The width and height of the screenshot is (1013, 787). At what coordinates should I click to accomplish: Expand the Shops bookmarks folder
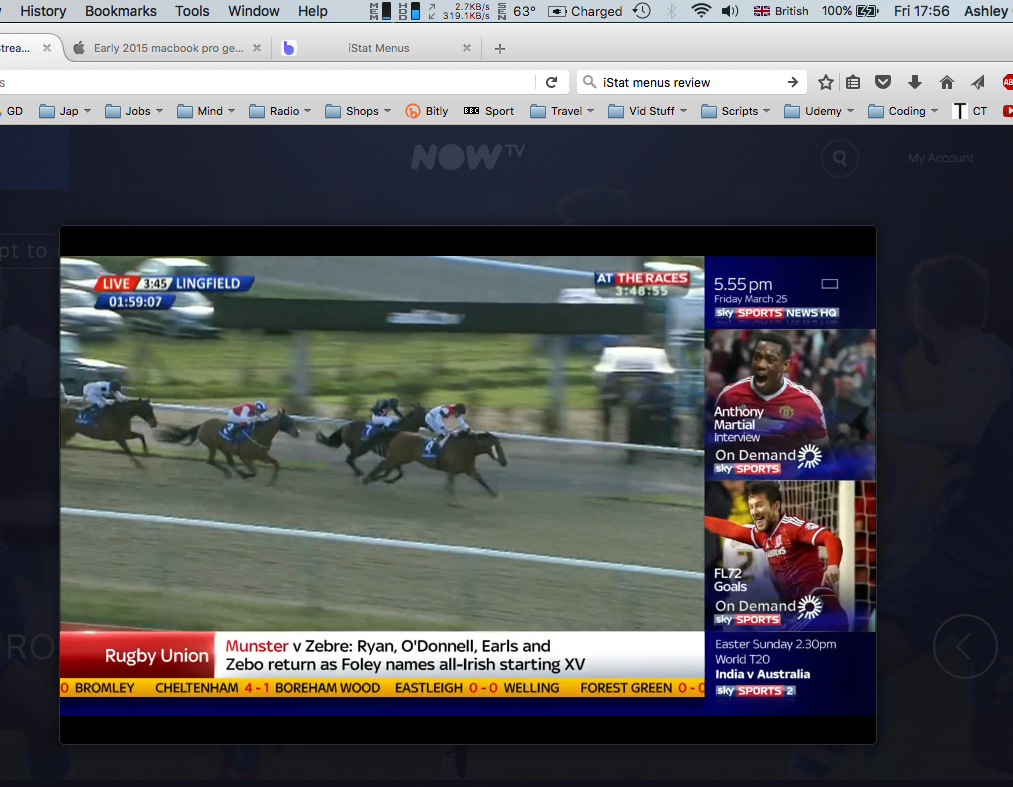click(358, 111)
